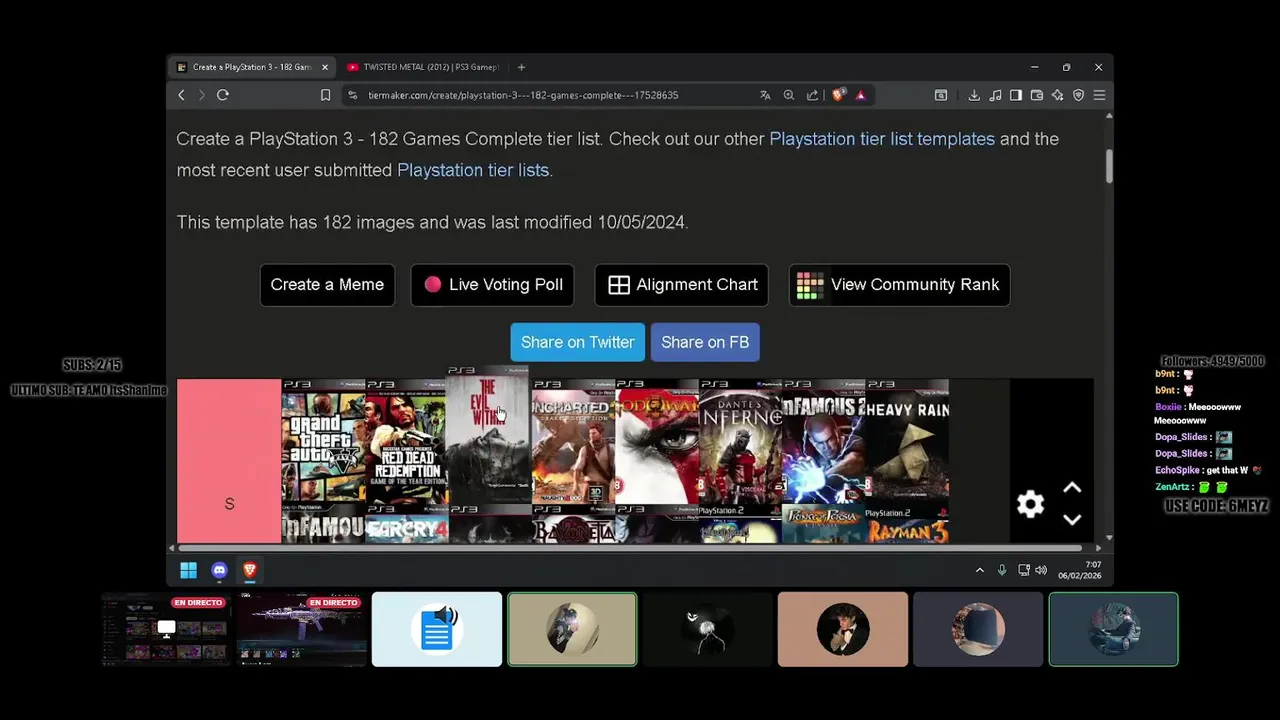
Task: Select the tuxedo avatar participant tile
Action: (x=843, y=629)
